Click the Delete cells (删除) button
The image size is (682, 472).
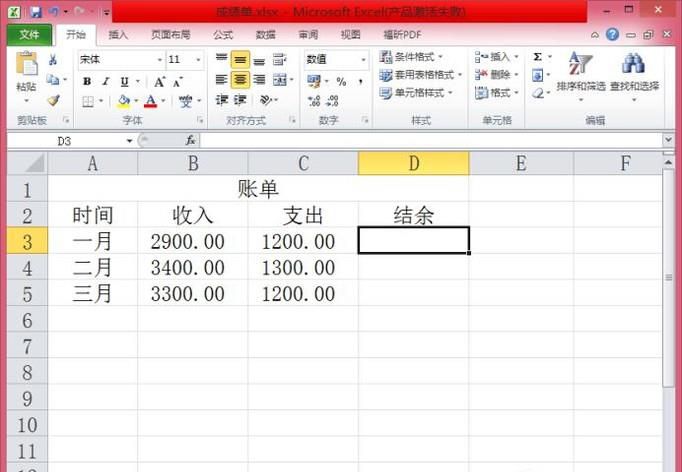coord(497,75)
